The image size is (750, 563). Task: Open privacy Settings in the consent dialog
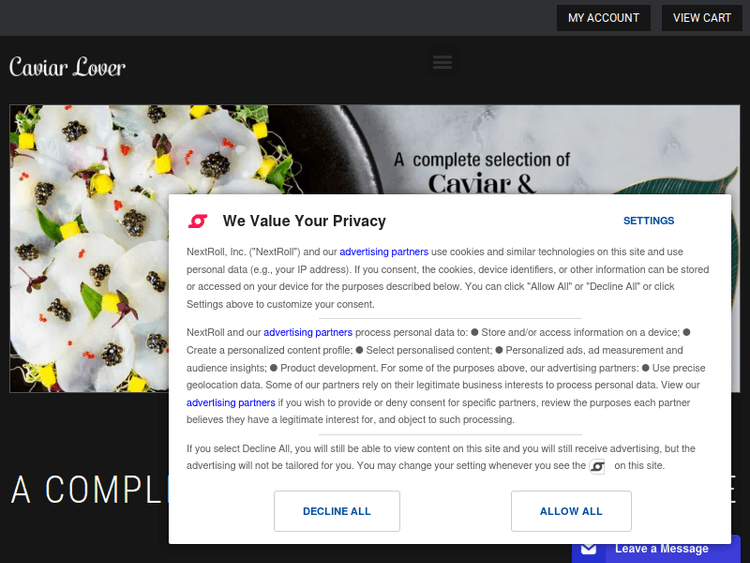[x=648, y=221]
